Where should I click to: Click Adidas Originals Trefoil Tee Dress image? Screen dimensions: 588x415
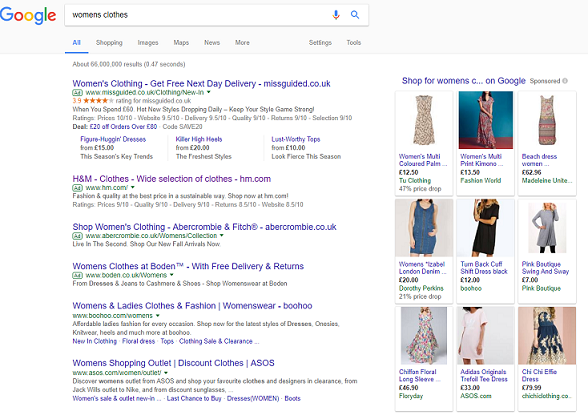click(486, 336)
